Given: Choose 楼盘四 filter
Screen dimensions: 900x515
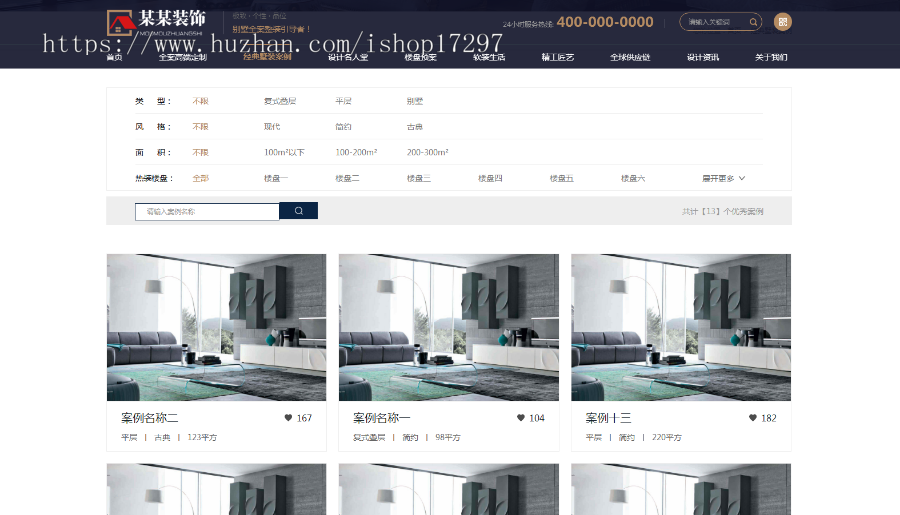Looking at the screenshot, I should click(490, 179).
